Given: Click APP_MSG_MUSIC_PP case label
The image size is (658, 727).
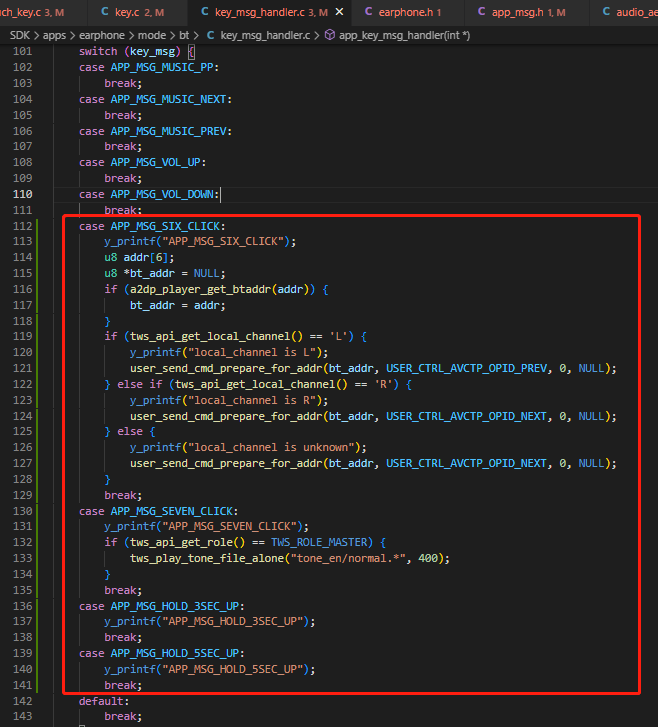Looking at the screenshot, I should tap(162, 67).
